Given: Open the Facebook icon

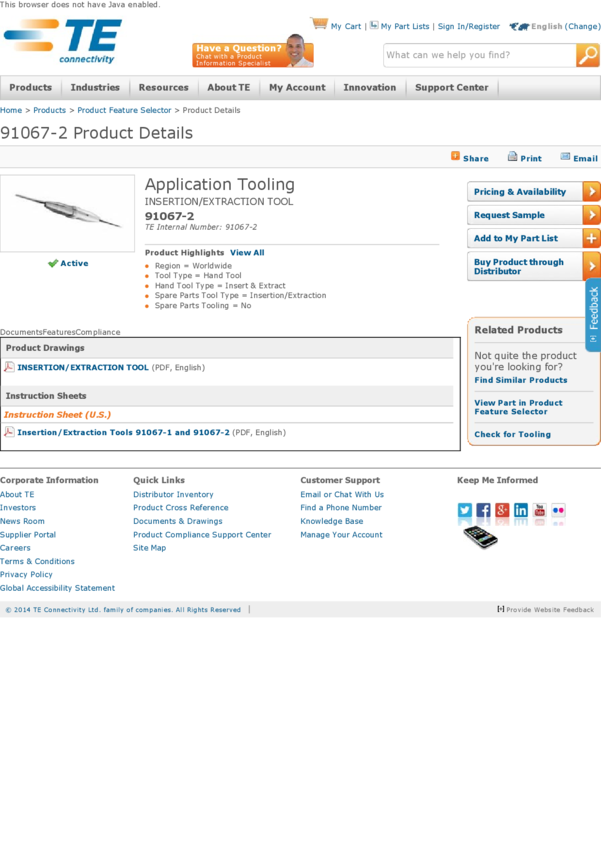Looking at the screenshot, I should [483, 510].
